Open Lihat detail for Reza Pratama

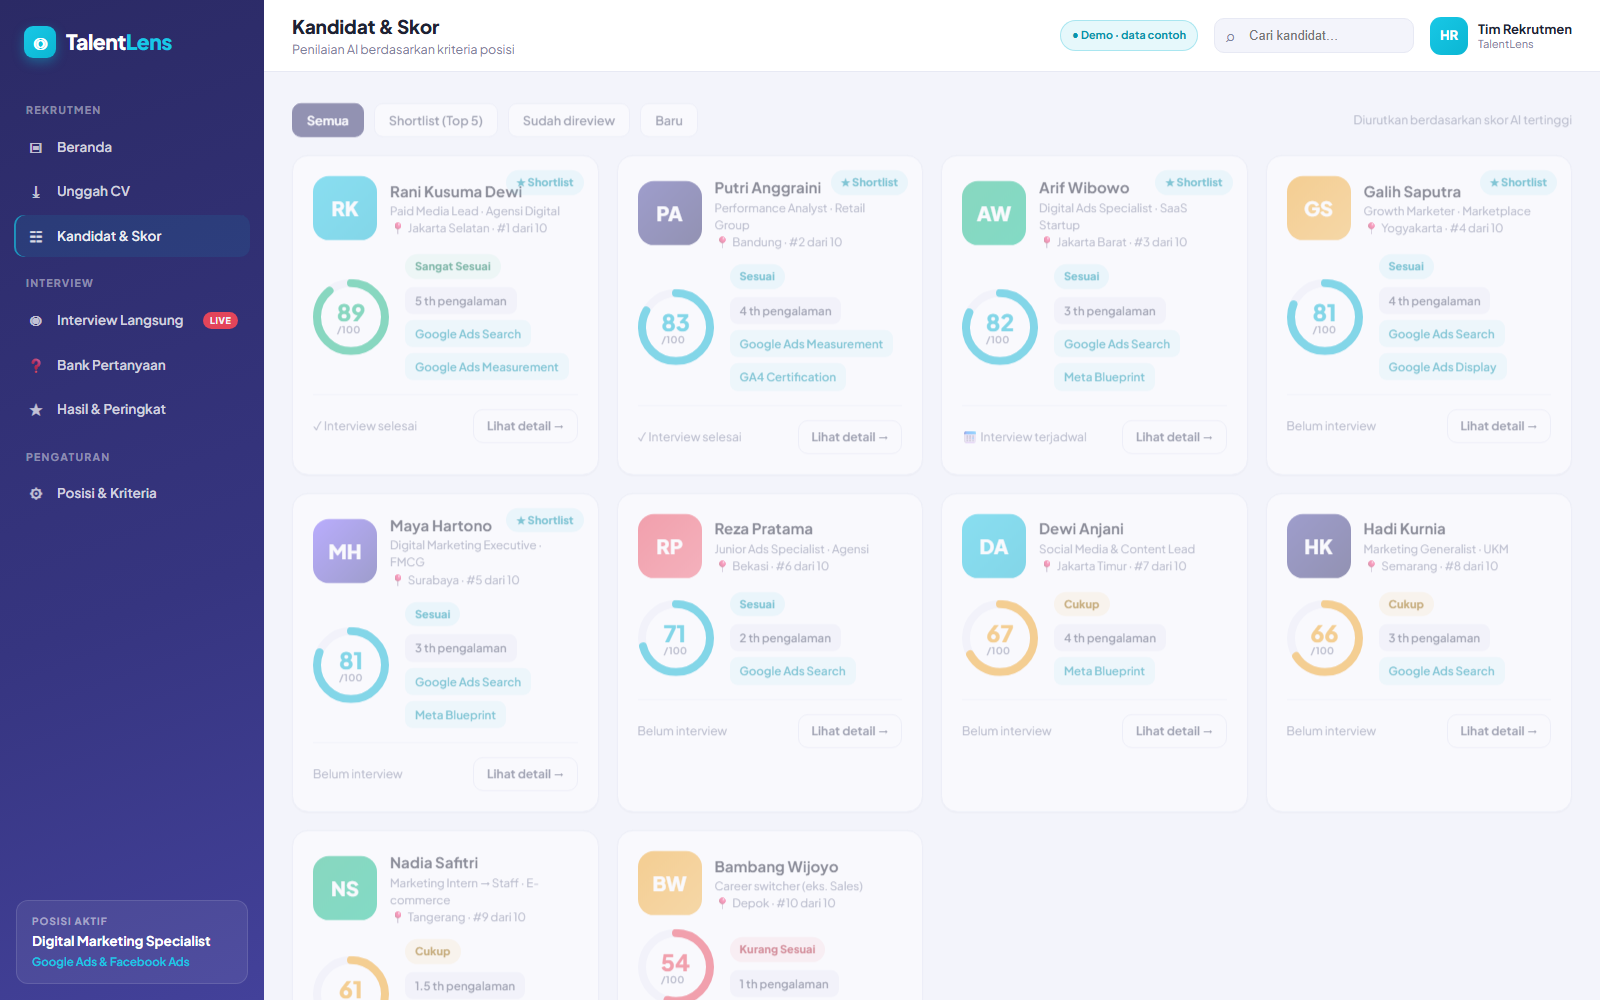(x=850, y=731)
